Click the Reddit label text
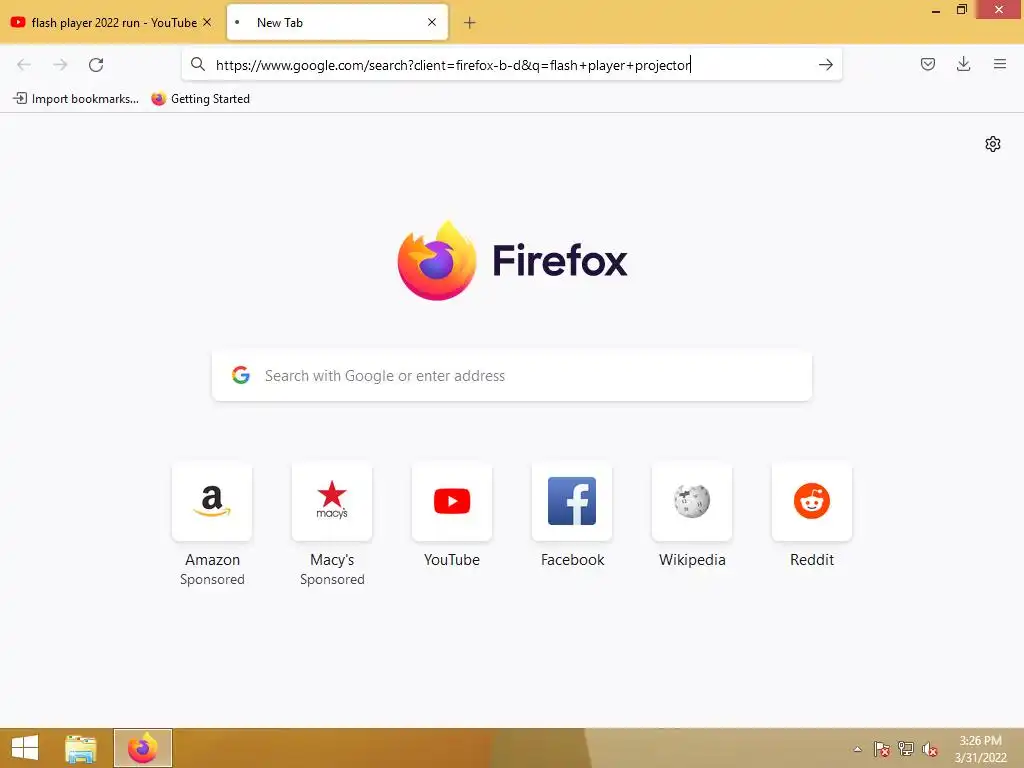 (812, 560)
